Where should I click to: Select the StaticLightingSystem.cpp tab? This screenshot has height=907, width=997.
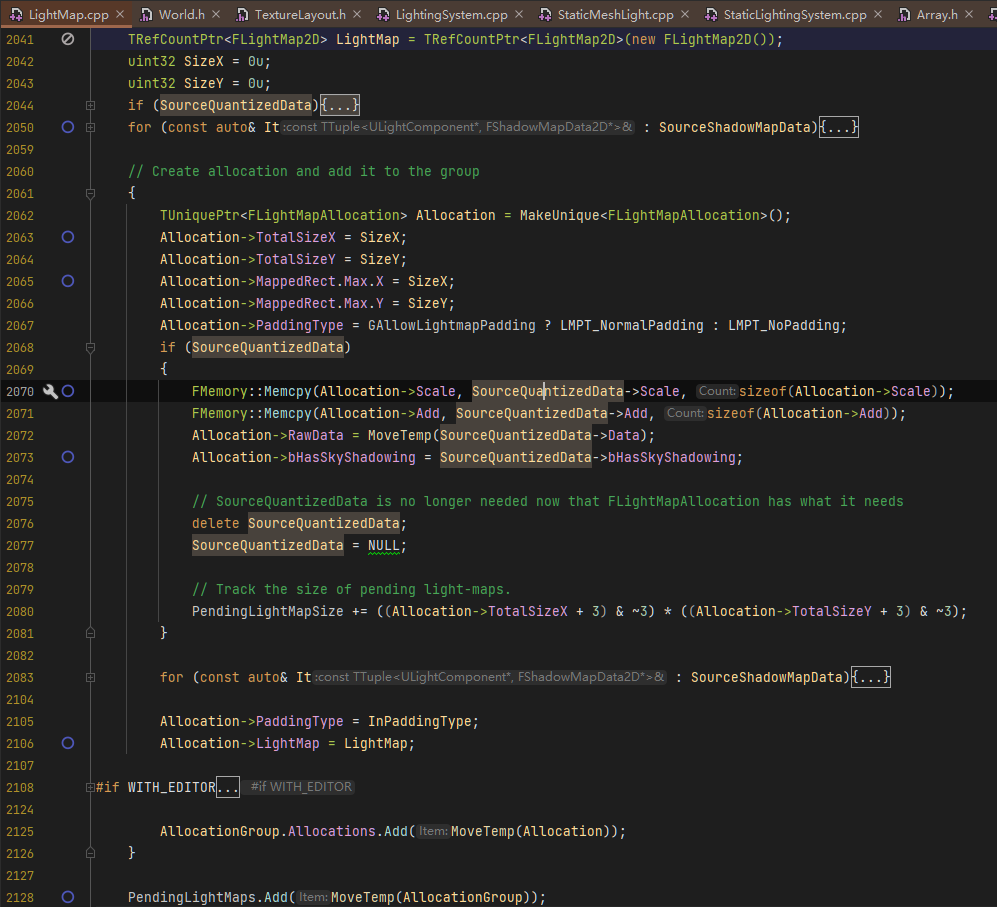[794, 14]
